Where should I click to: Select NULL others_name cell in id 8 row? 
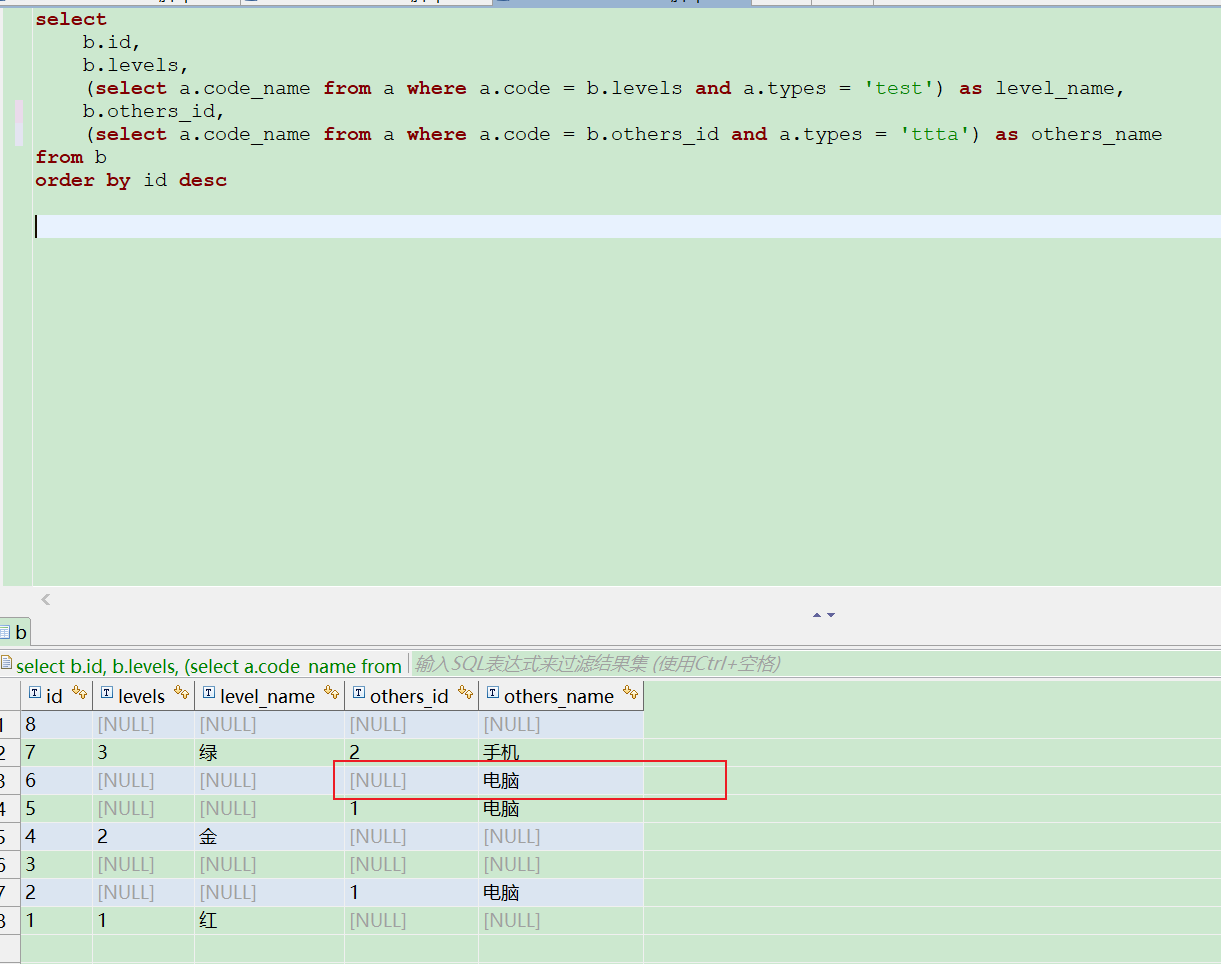560,724
